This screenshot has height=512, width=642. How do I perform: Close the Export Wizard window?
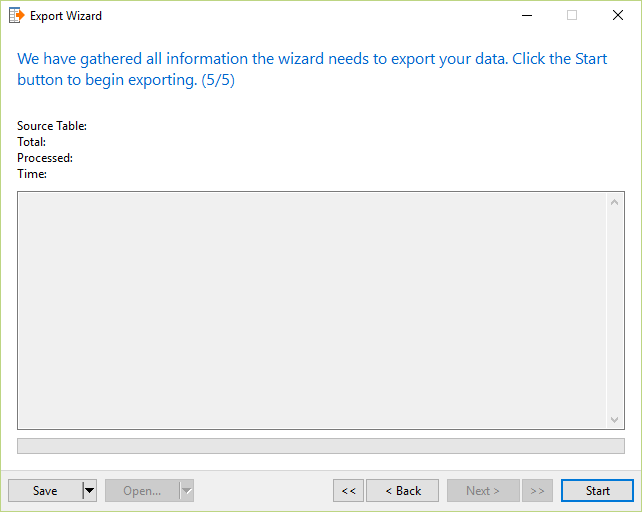[x=617, y=16]
